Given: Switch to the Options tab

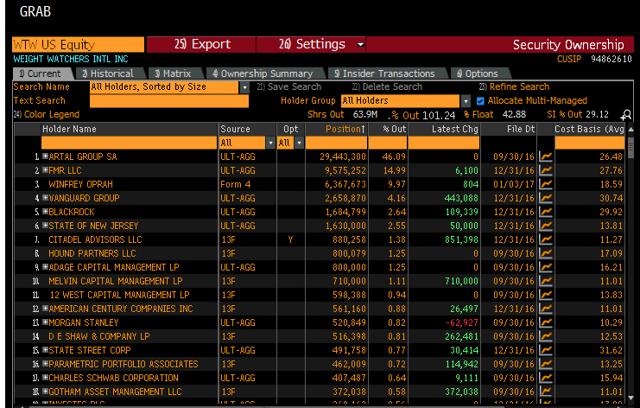Looking at the screenshot, I should click(x=480, y=74).
